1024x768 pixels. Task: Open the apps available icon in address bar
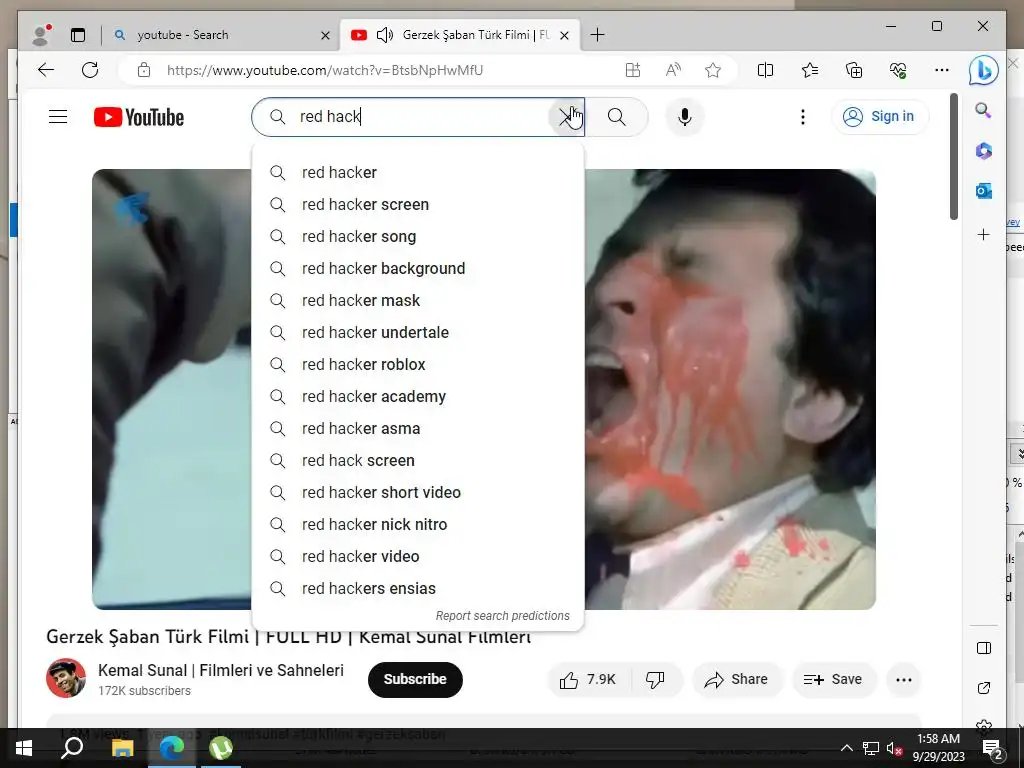click(633, 70)
